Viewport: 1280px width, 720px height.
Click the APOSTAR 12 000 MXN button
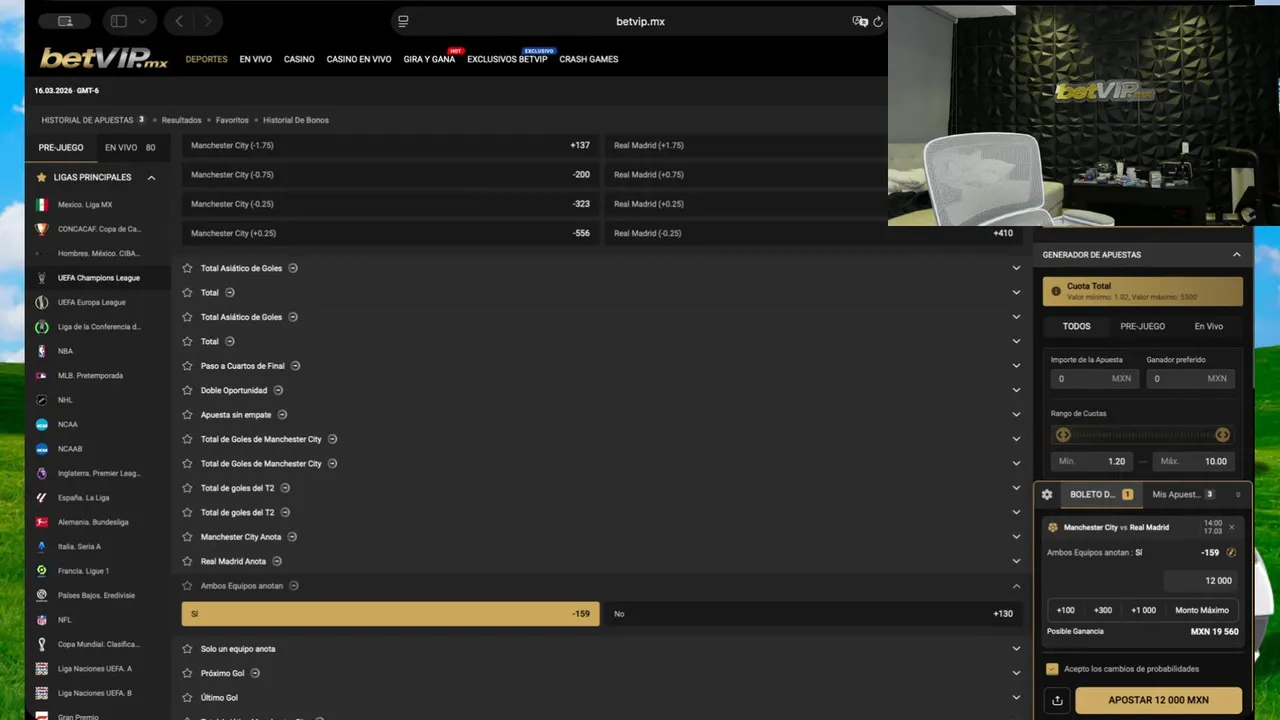point(1158,700)
